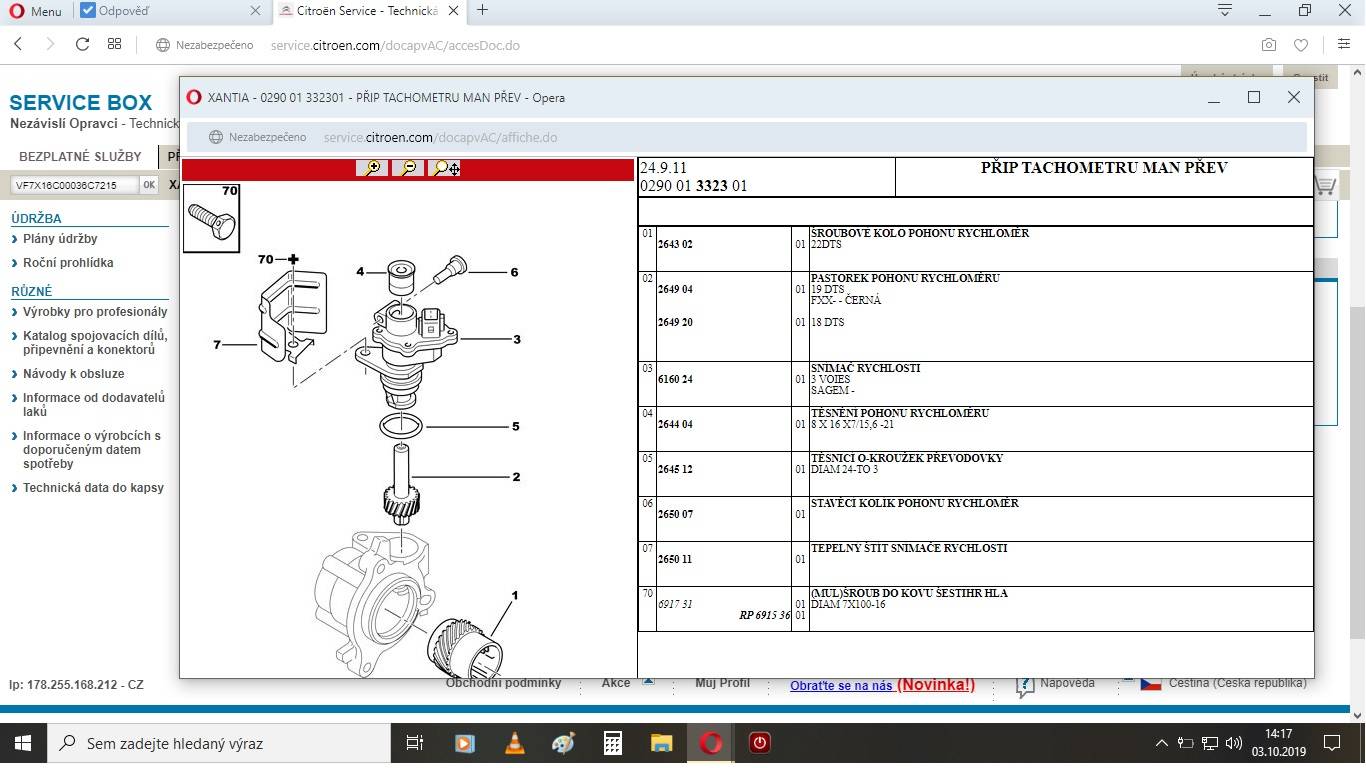Open the Calculator from taskbar
Image resolution: width=1366 pixels, height=768 pixels.
(613, 743)
